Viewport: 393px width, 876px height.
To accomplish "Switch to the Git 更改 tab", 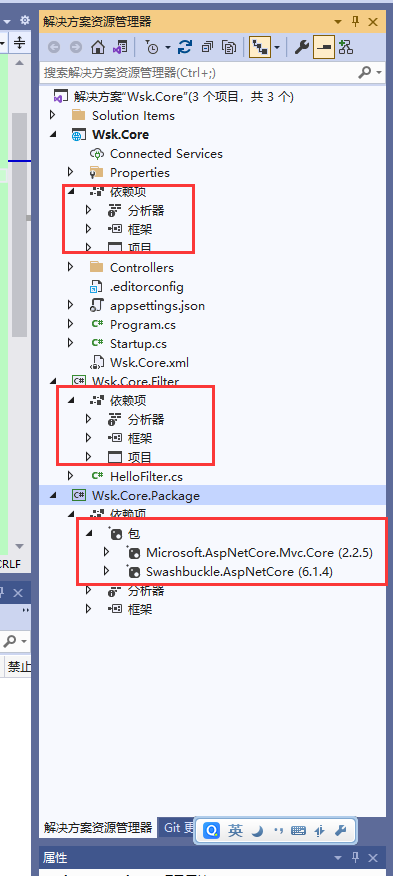I will click(x=178, y=828).
